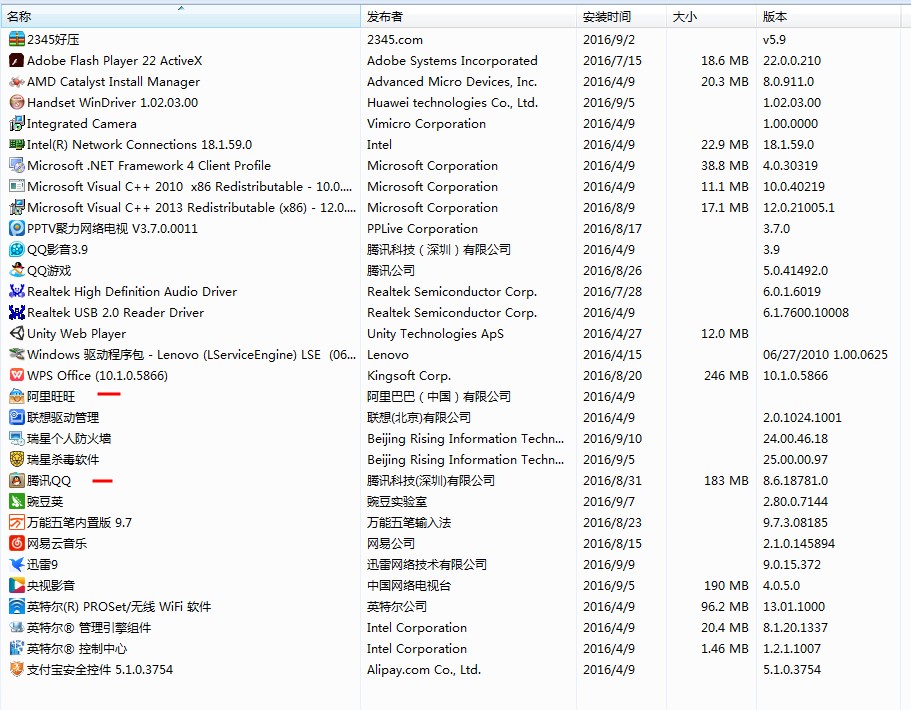Sort by the 发布者 column header
Screen dimensions: 911x710
pyautogui.click(x=468, y=17)
